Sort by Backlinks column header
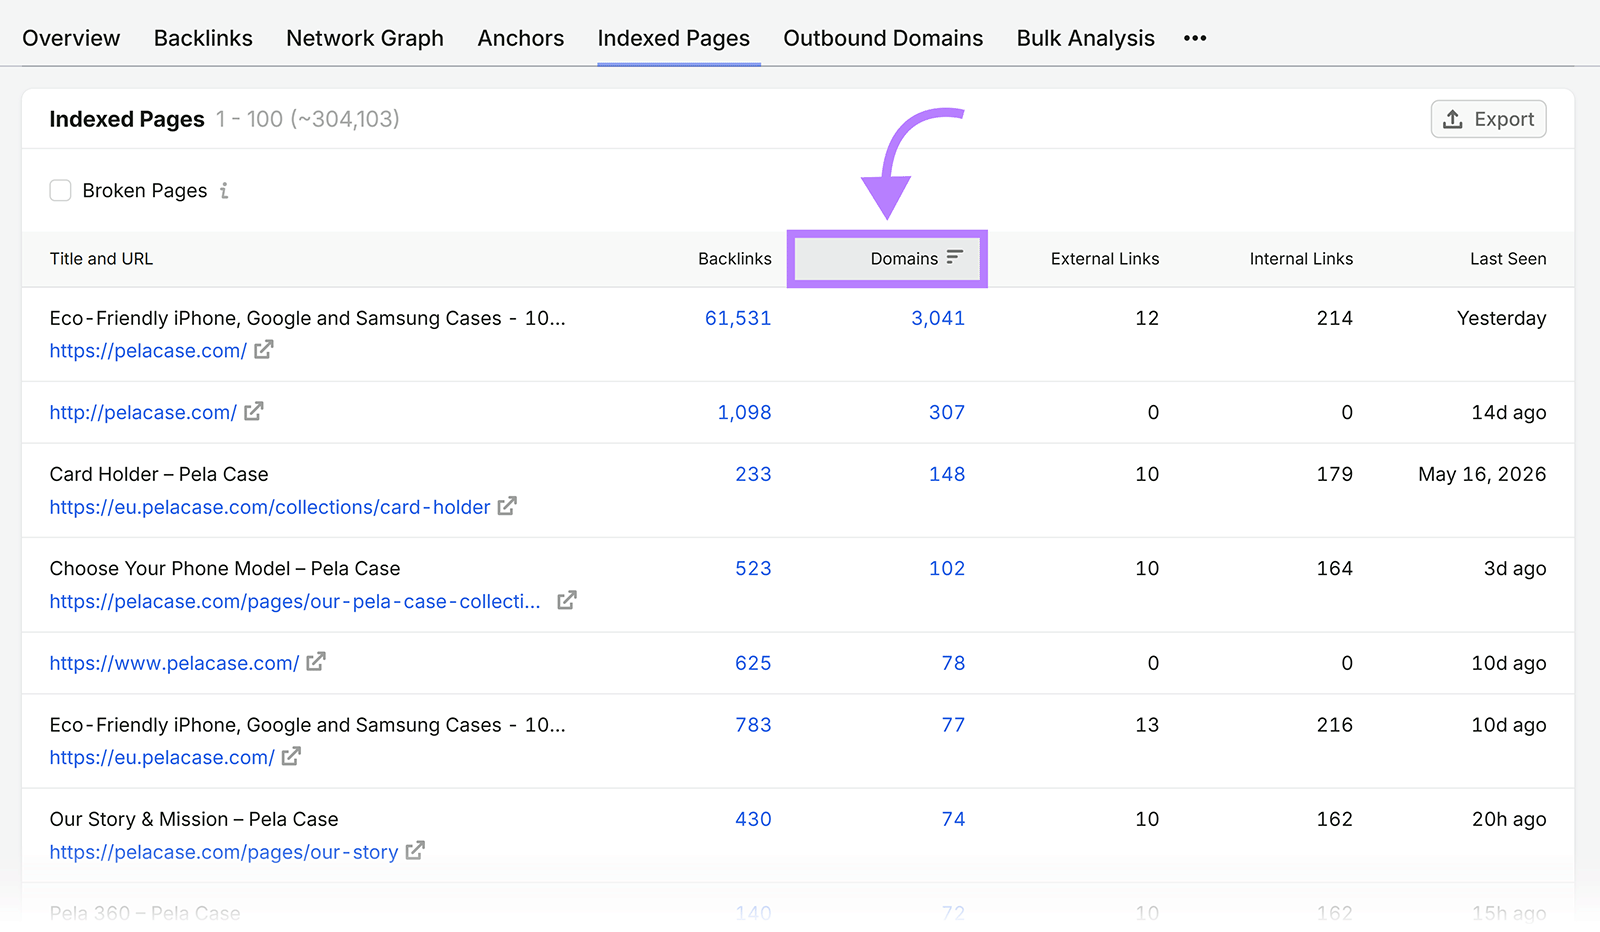 735,259
